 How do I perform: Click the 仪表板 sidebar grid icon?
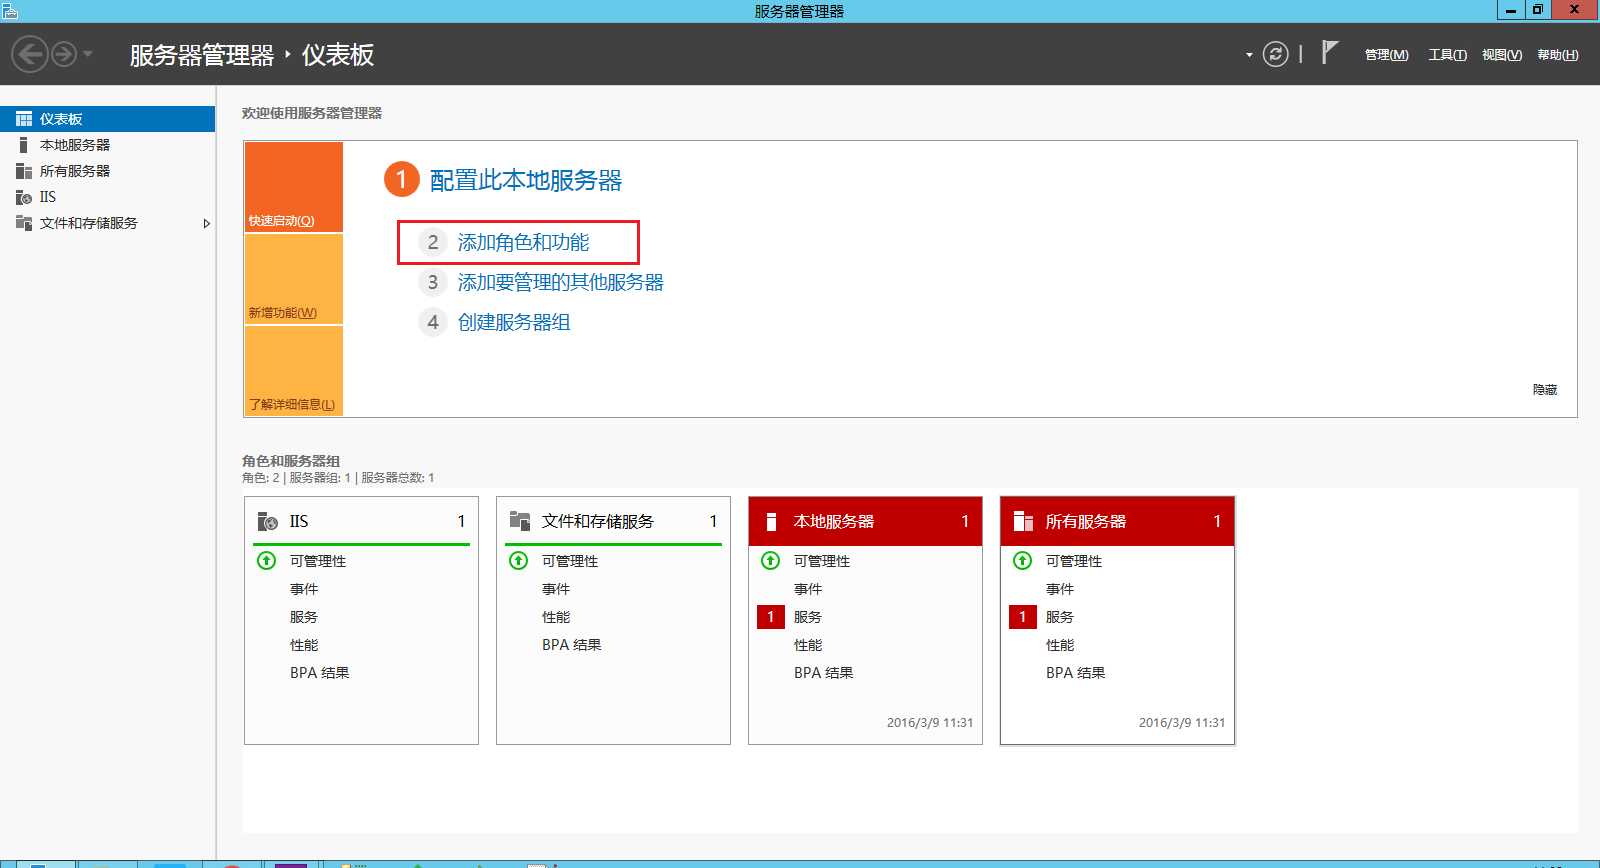pyautogui.click(x=24, y=119)
